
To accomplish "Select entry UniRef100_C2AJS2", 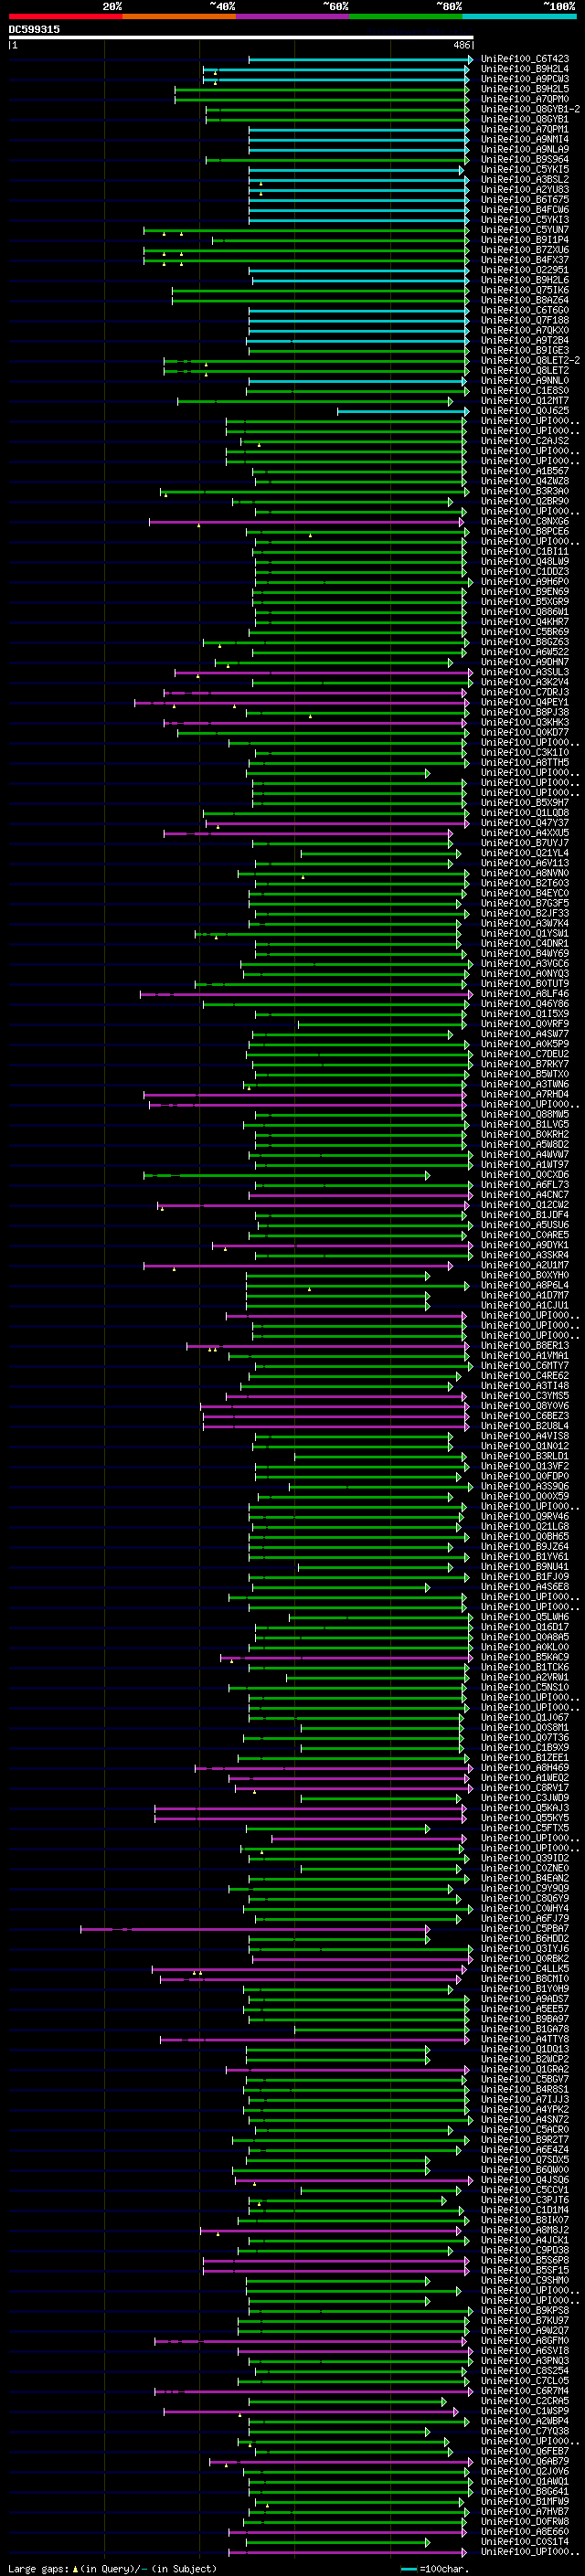I will pos(525,441).
